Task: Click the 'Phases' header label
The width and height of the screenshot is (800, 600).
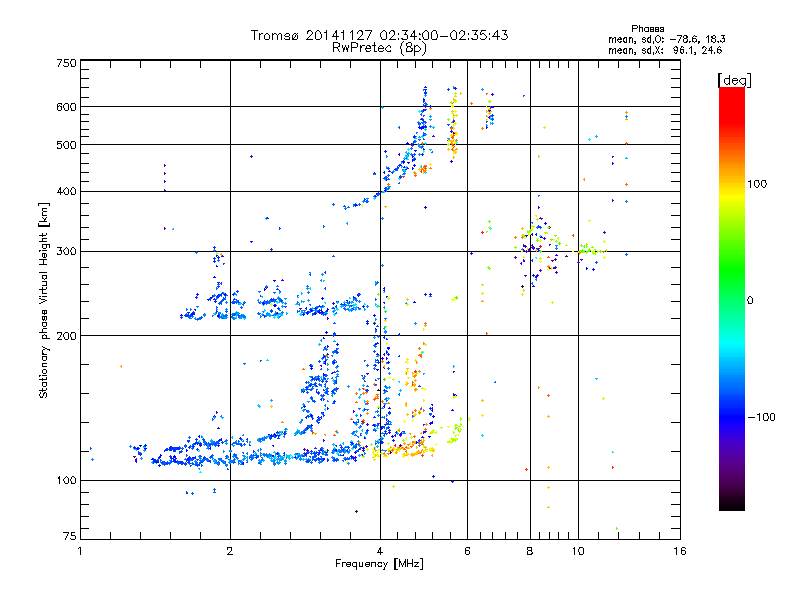Action: coord(647,29)
